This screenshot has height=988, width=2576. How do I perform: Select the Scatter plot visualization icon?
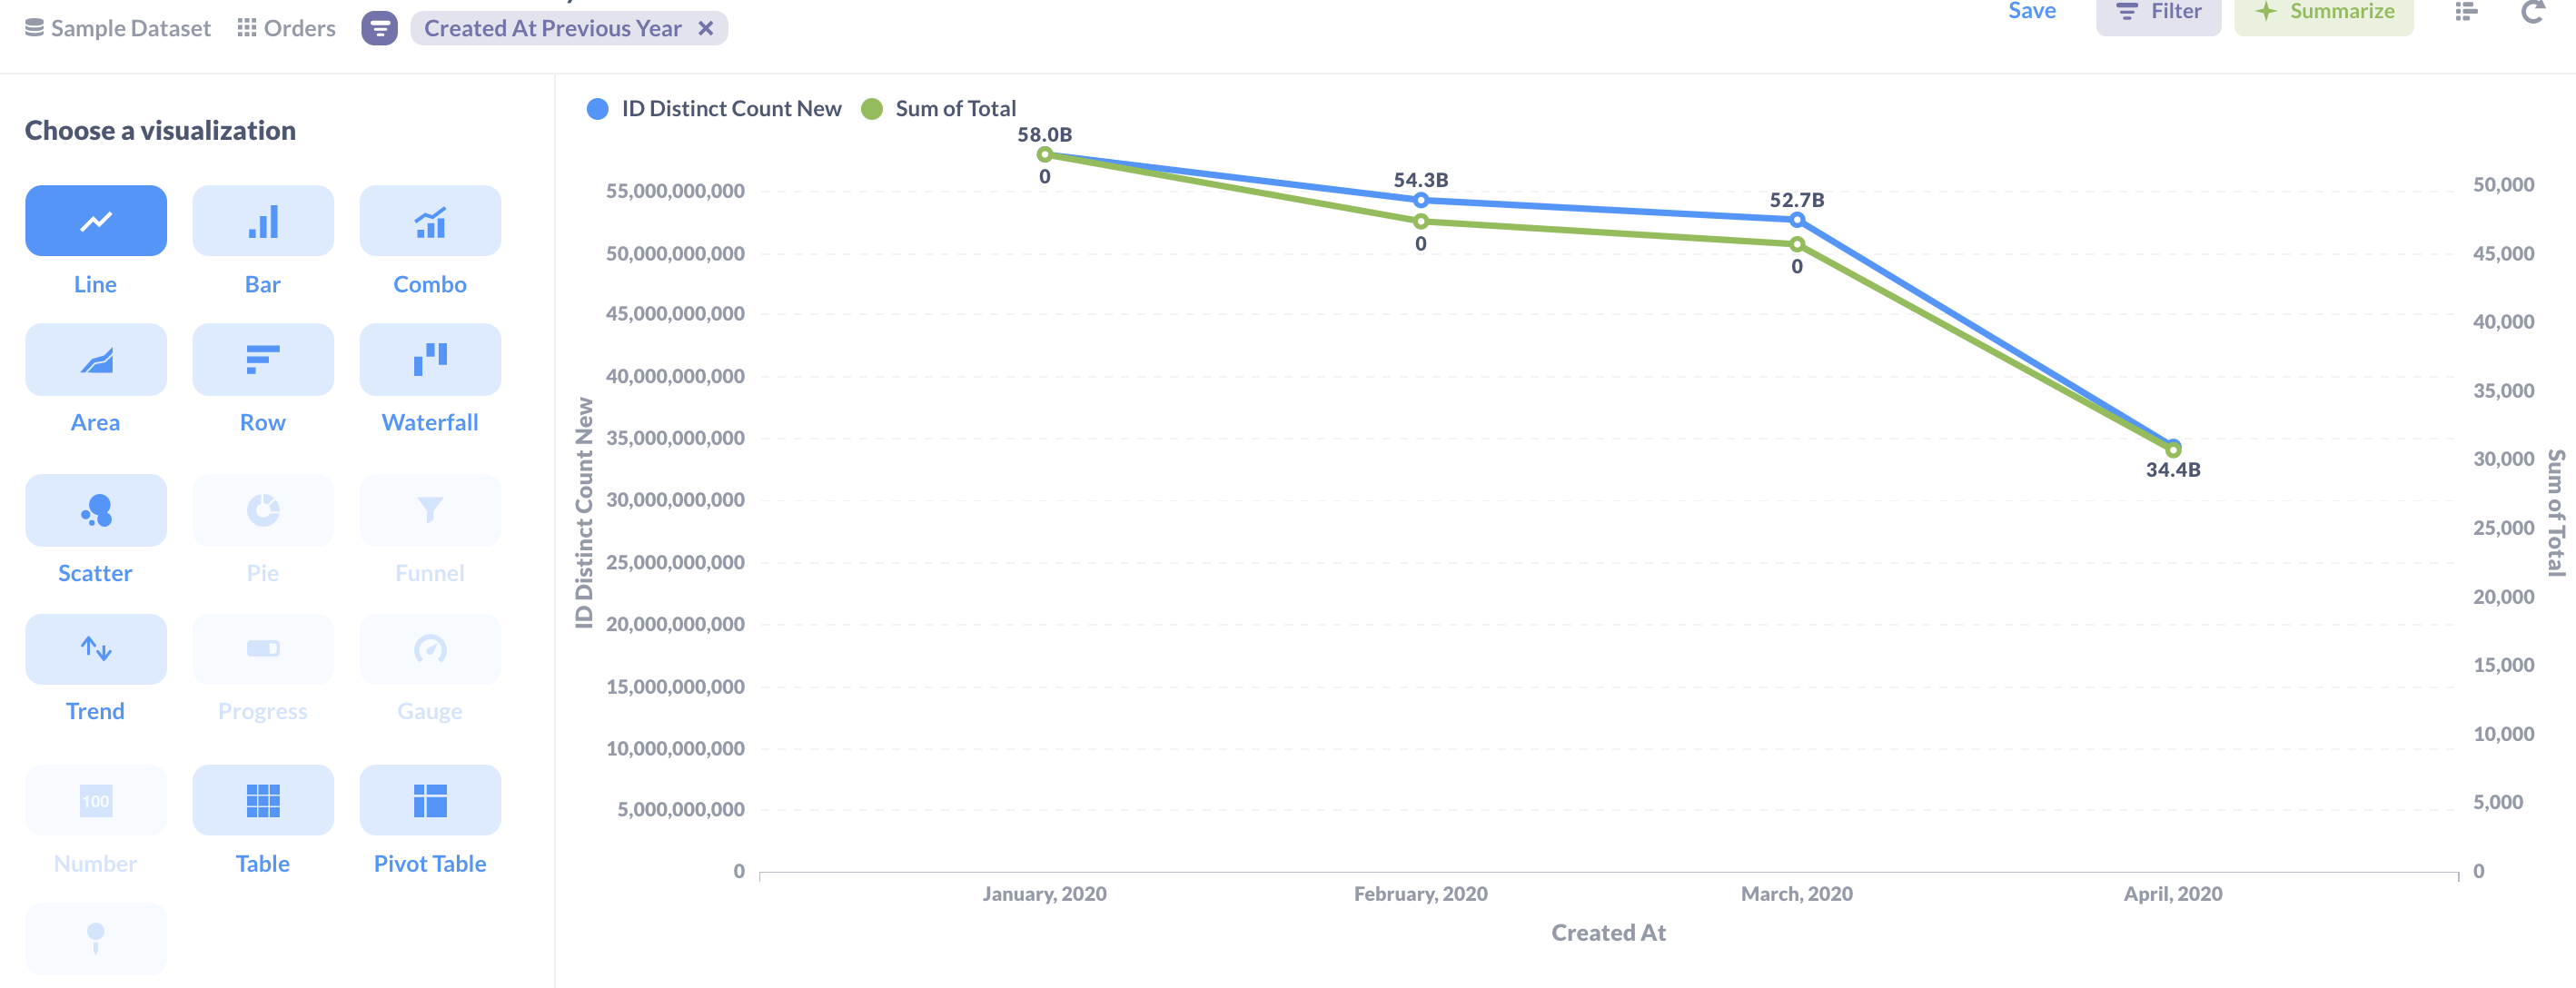(x=95, y=510)
